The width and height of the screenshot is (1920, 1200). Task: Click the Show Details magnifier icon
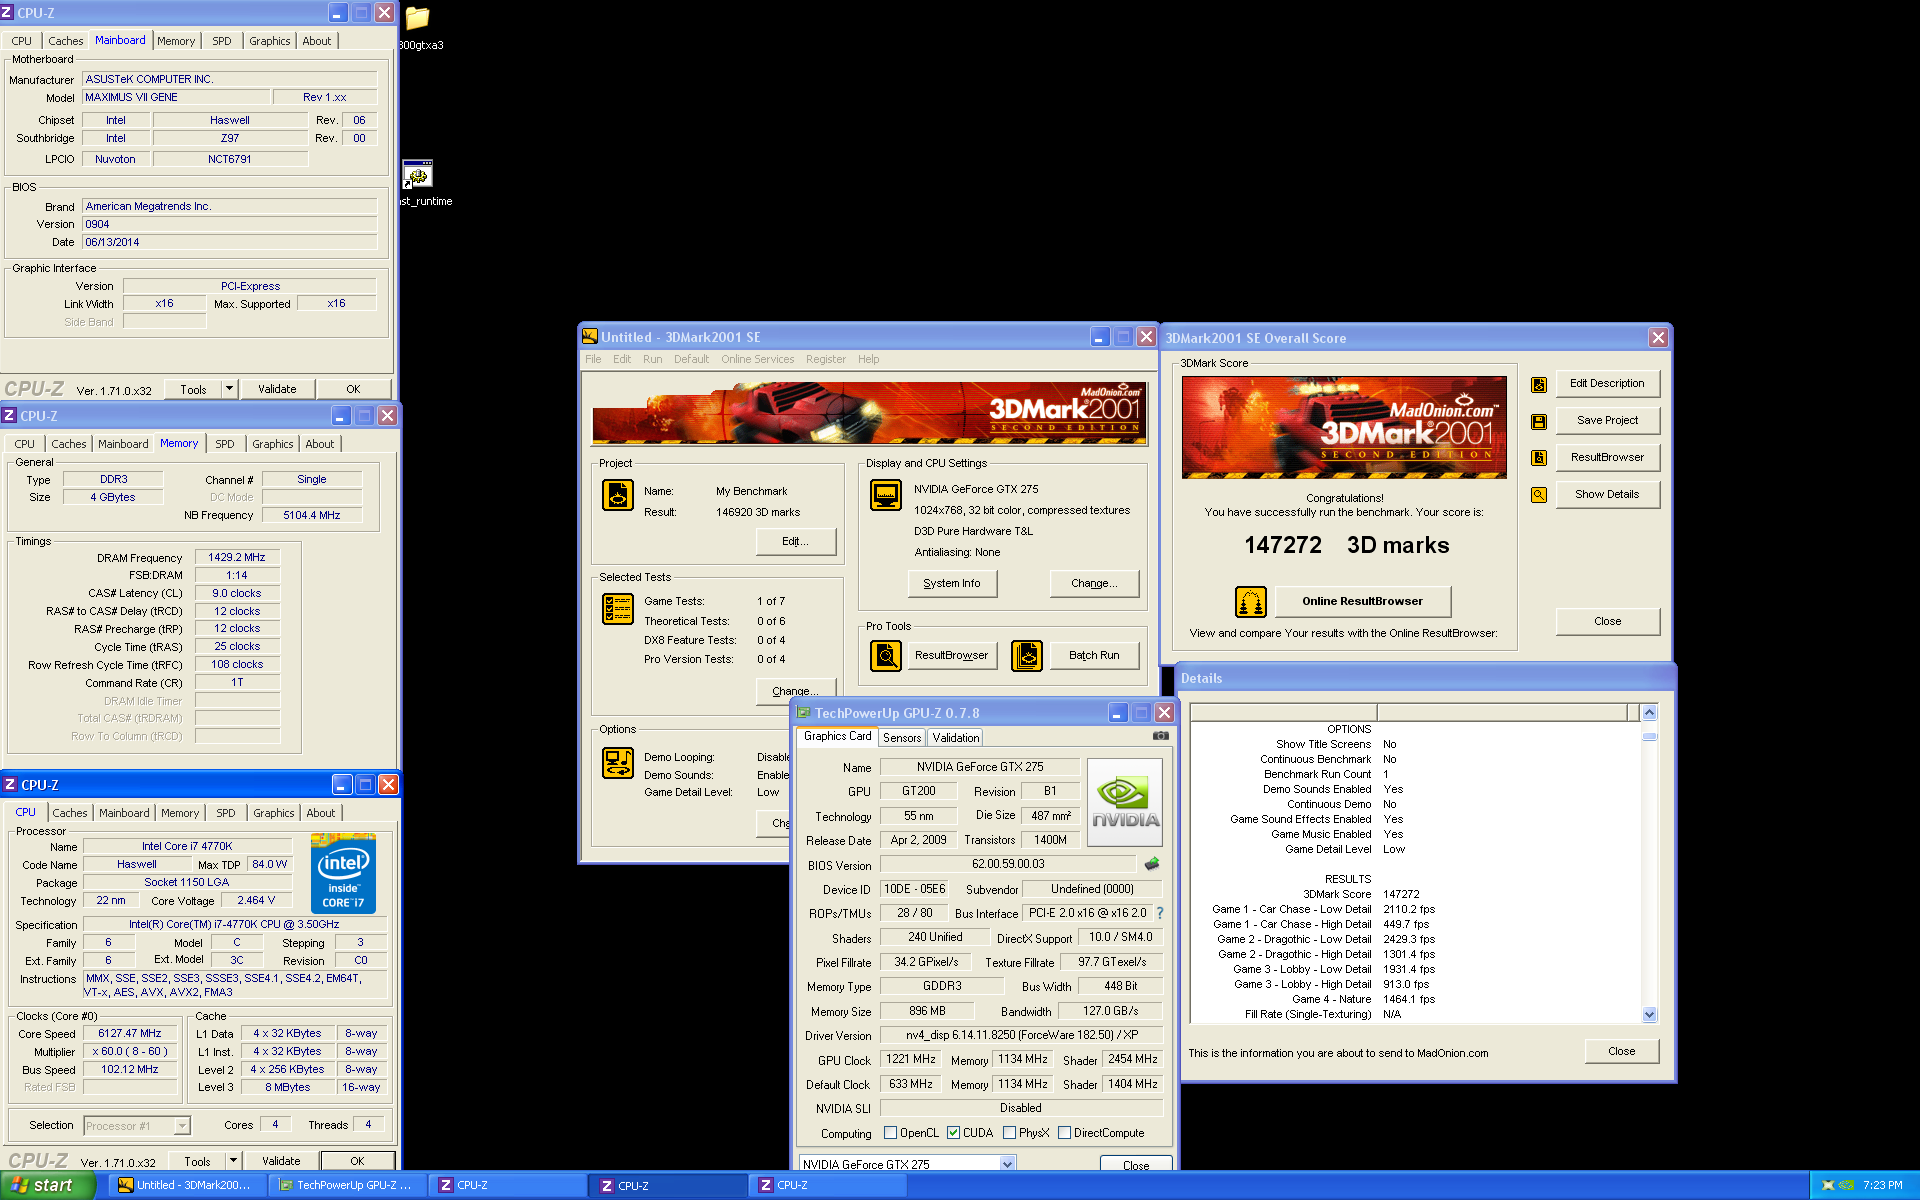click(x=1539, y=495)
